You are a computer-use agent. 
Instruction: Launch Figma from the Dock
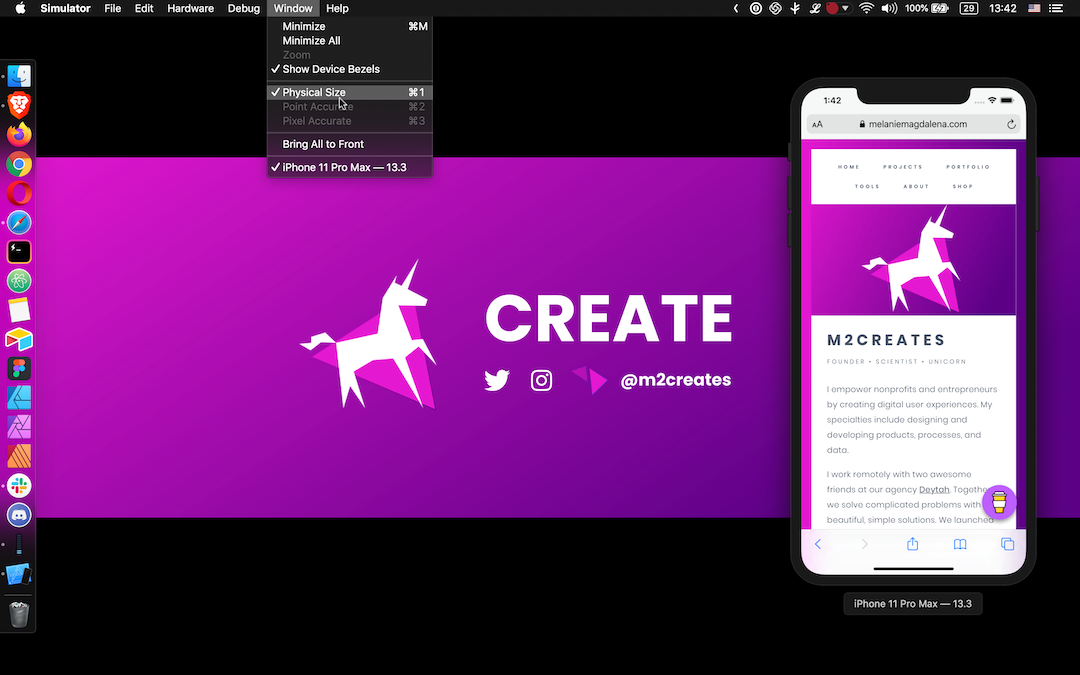(x=19, y=368)
